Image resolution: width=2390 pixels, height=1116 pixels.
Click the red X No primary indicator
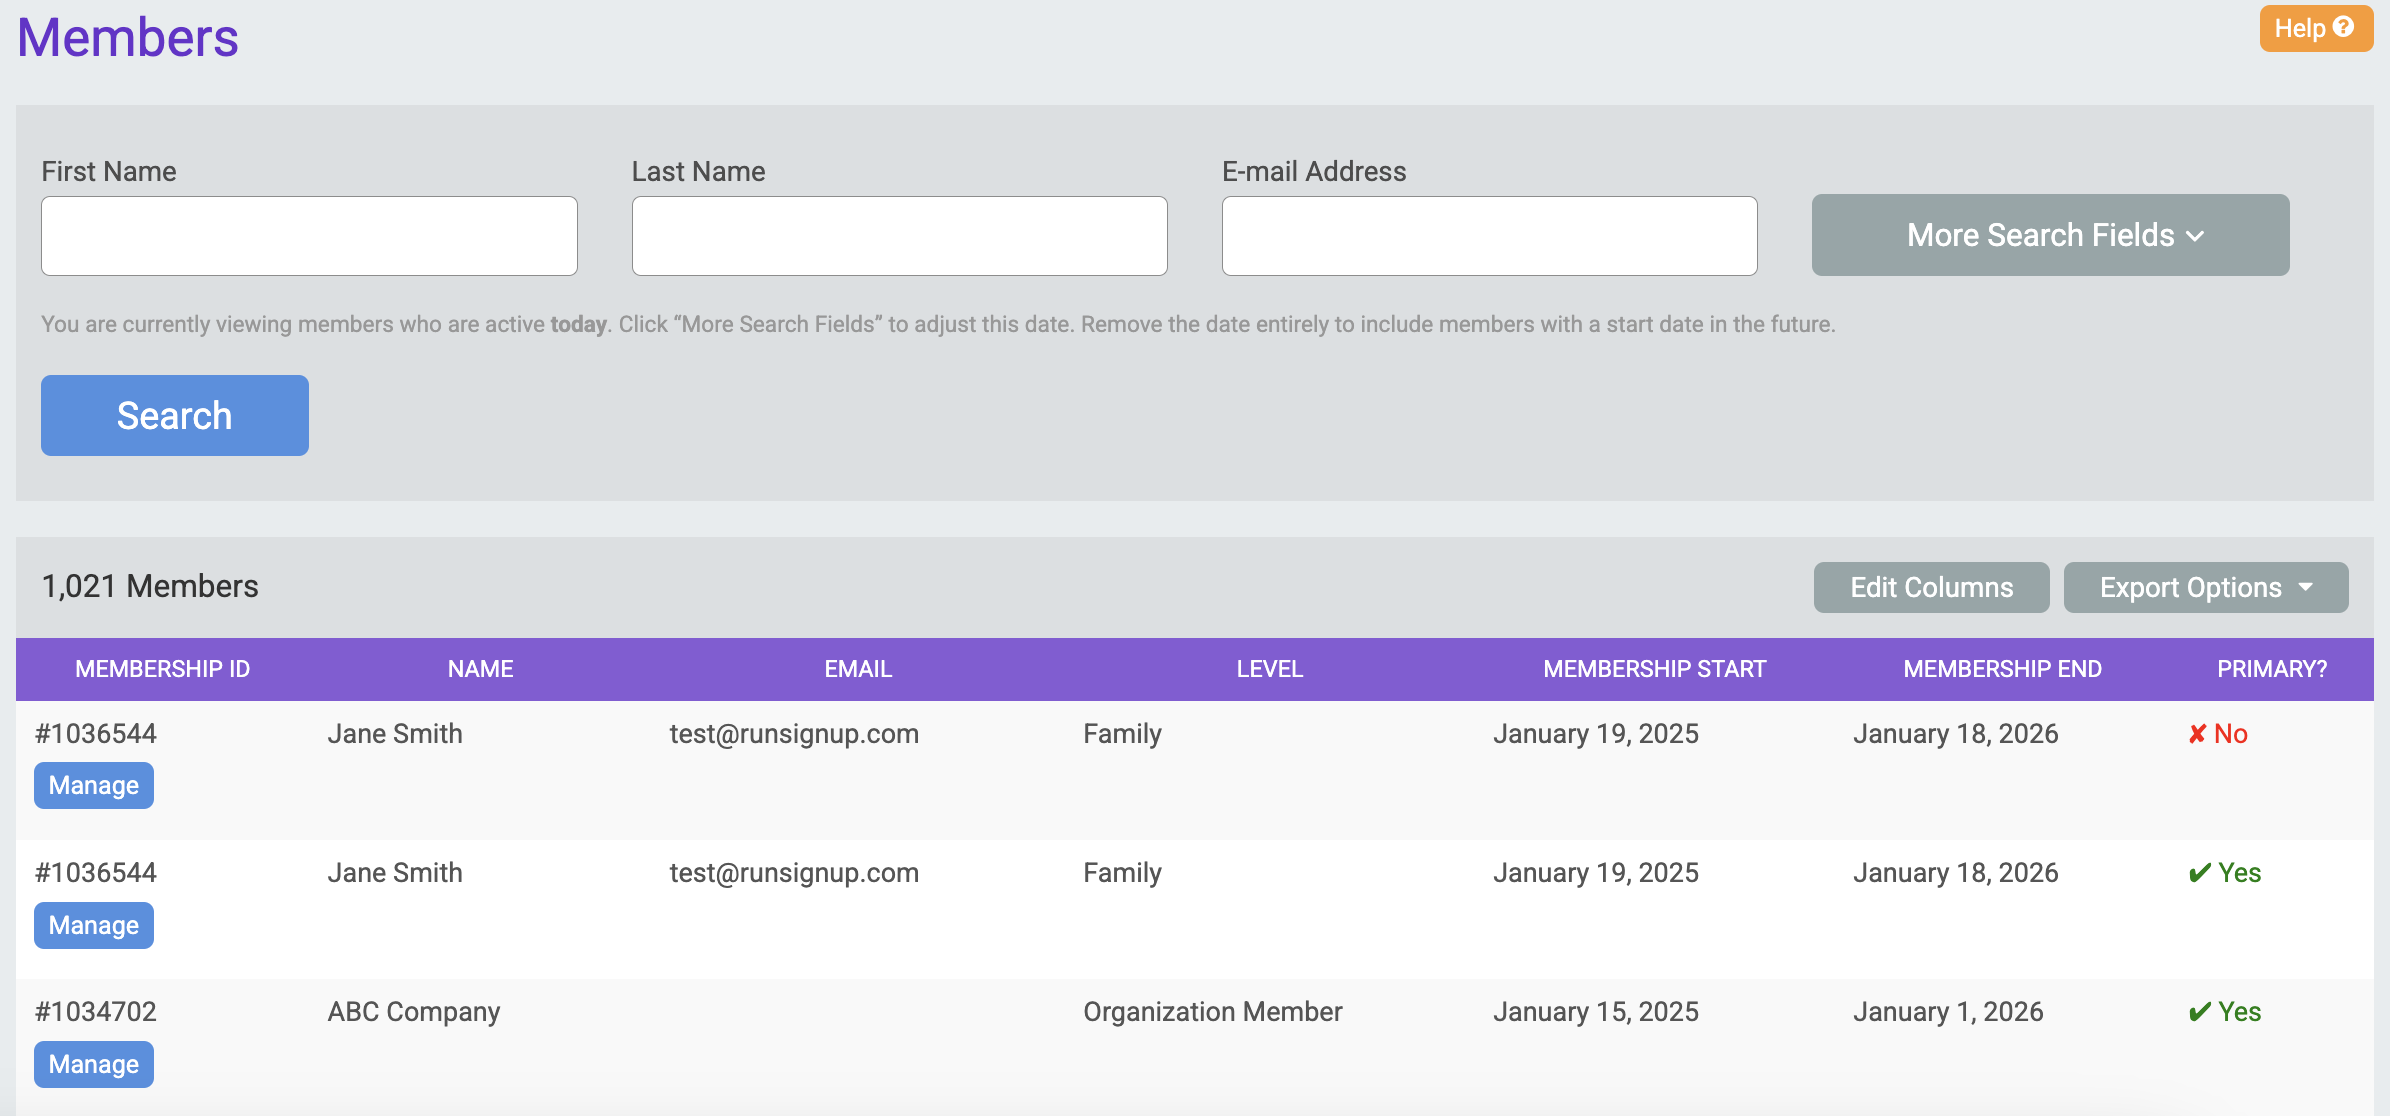click(2198, 734)
